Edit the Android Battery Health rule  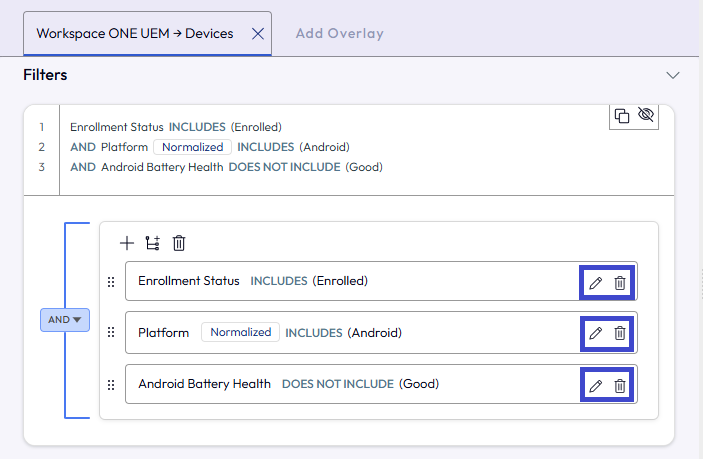595,385
